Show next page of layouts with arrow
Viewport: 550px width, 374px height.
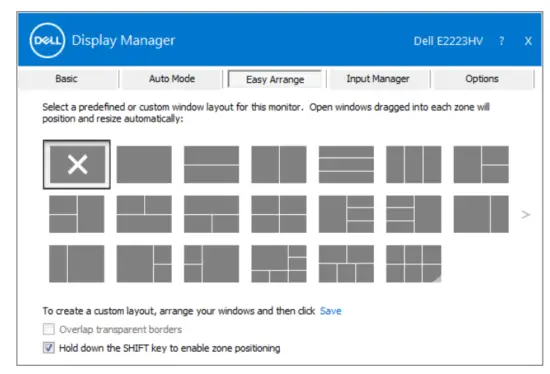click(525, 214)
